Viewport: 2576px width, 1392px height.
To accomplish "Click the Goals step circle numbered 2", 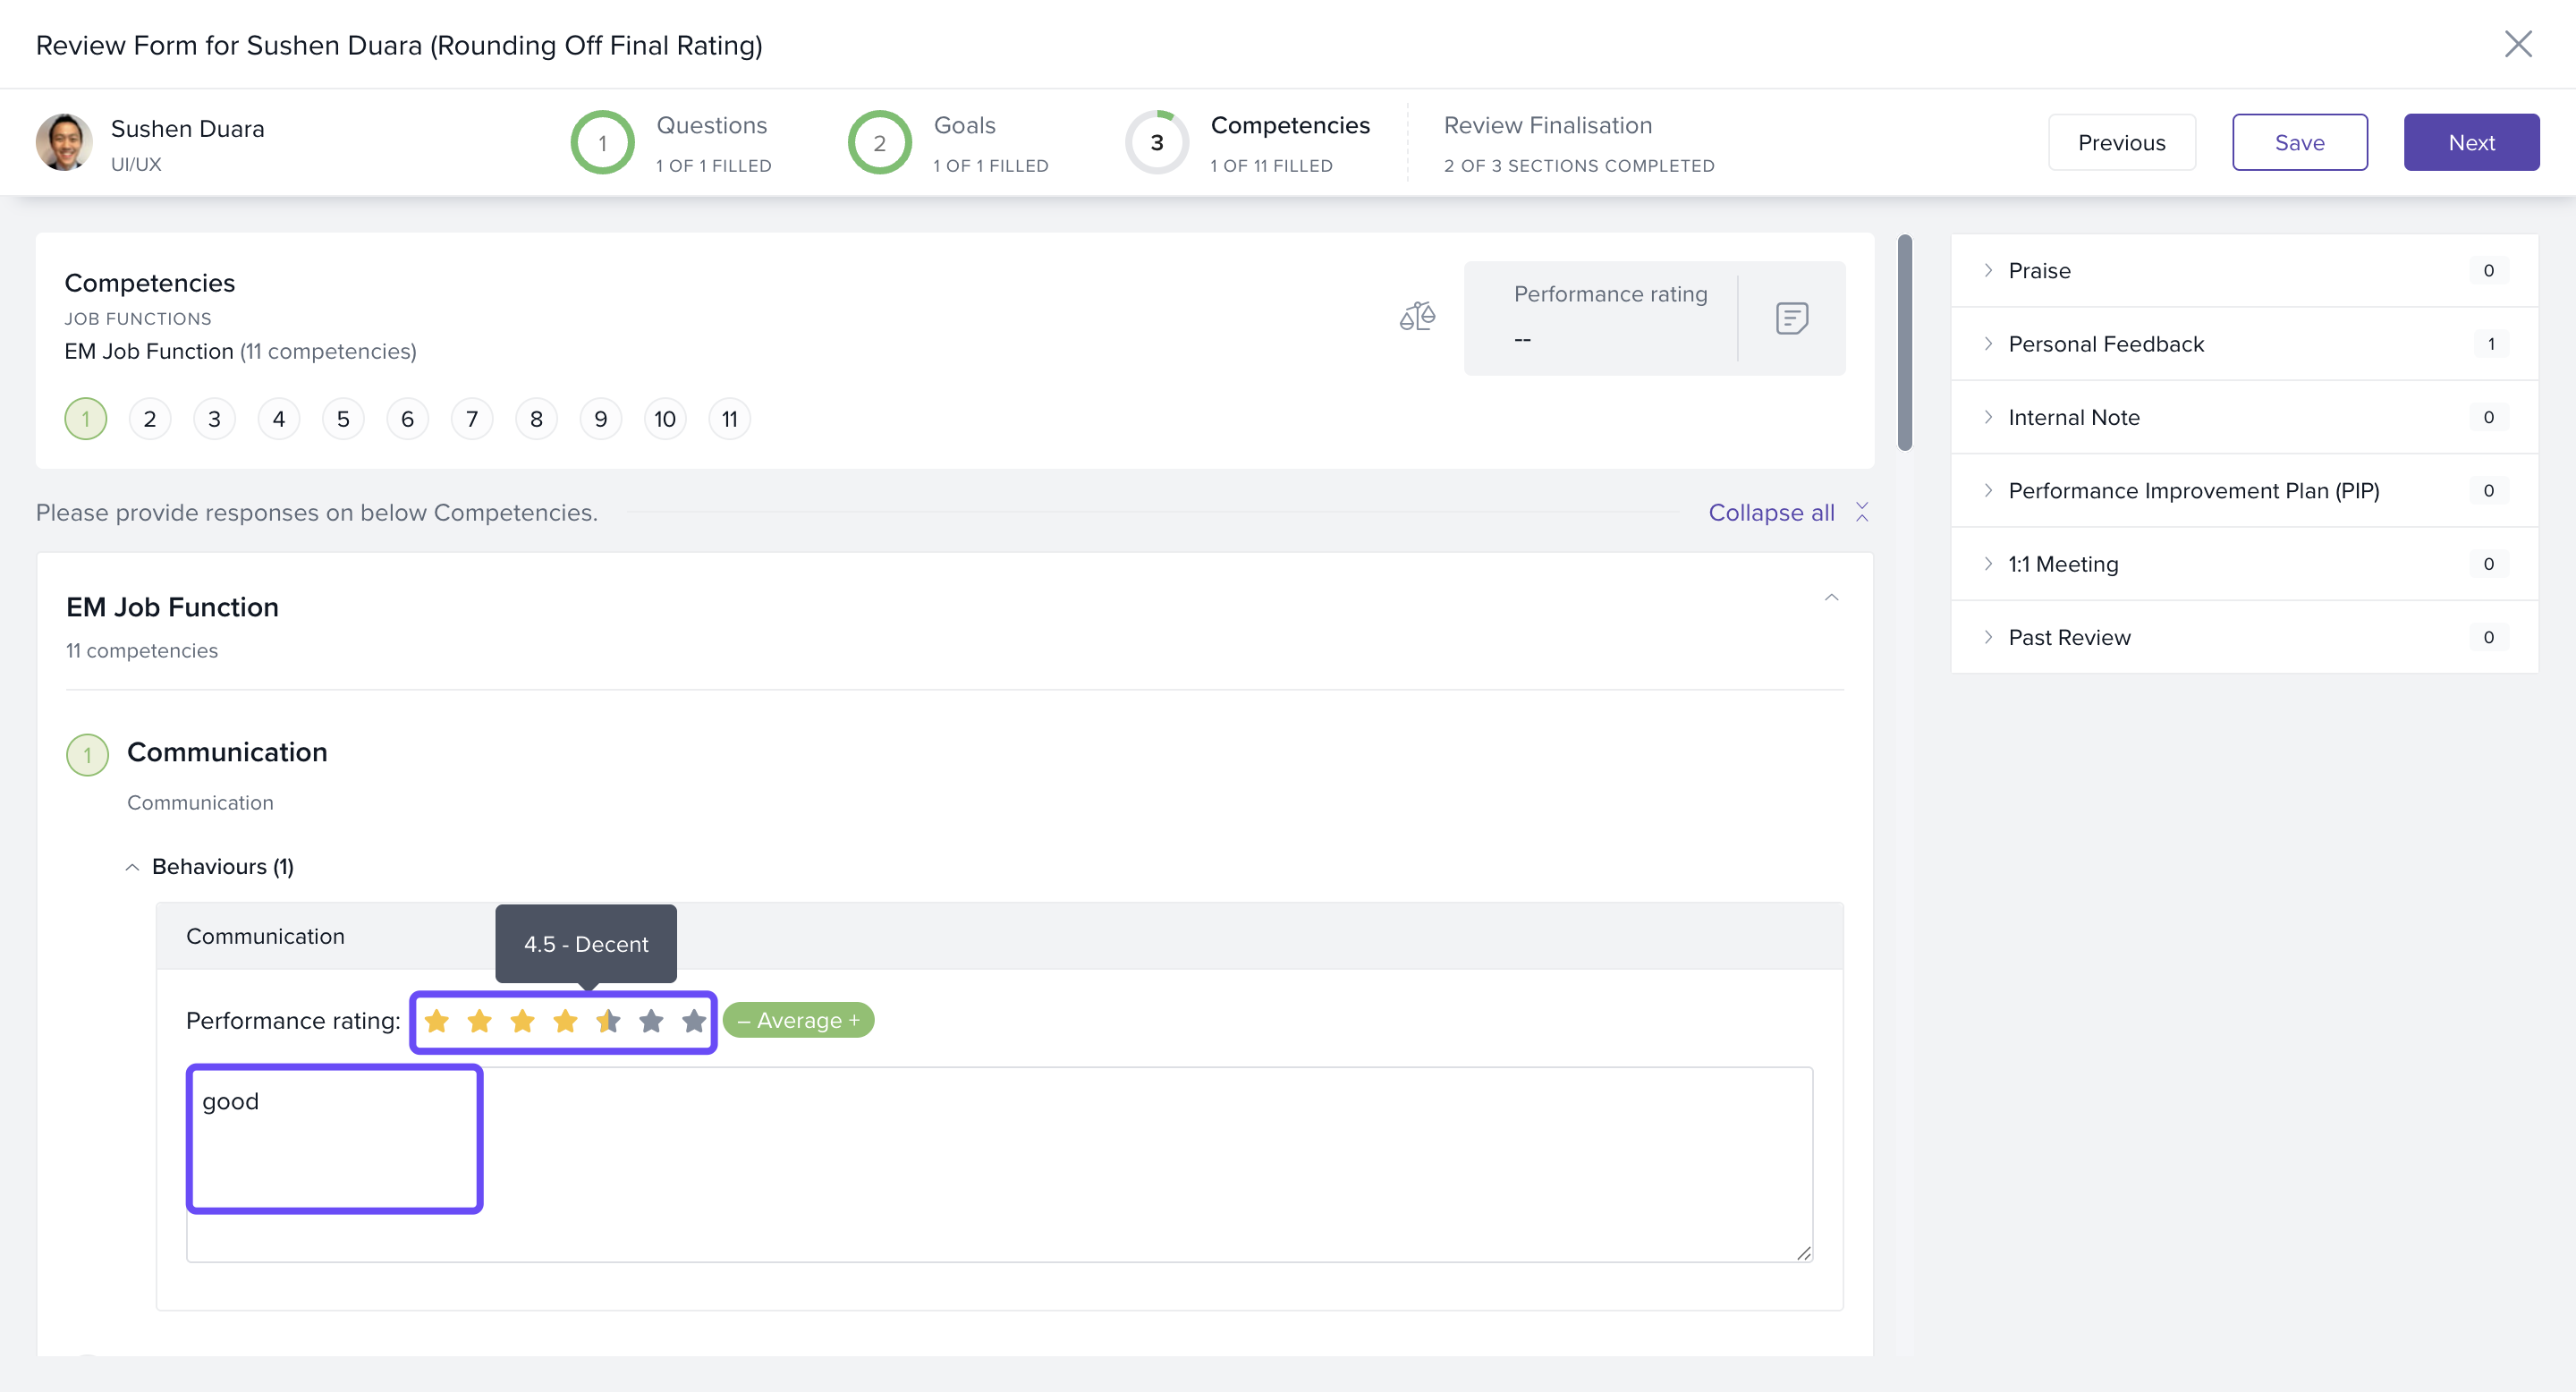I will 879,143.
